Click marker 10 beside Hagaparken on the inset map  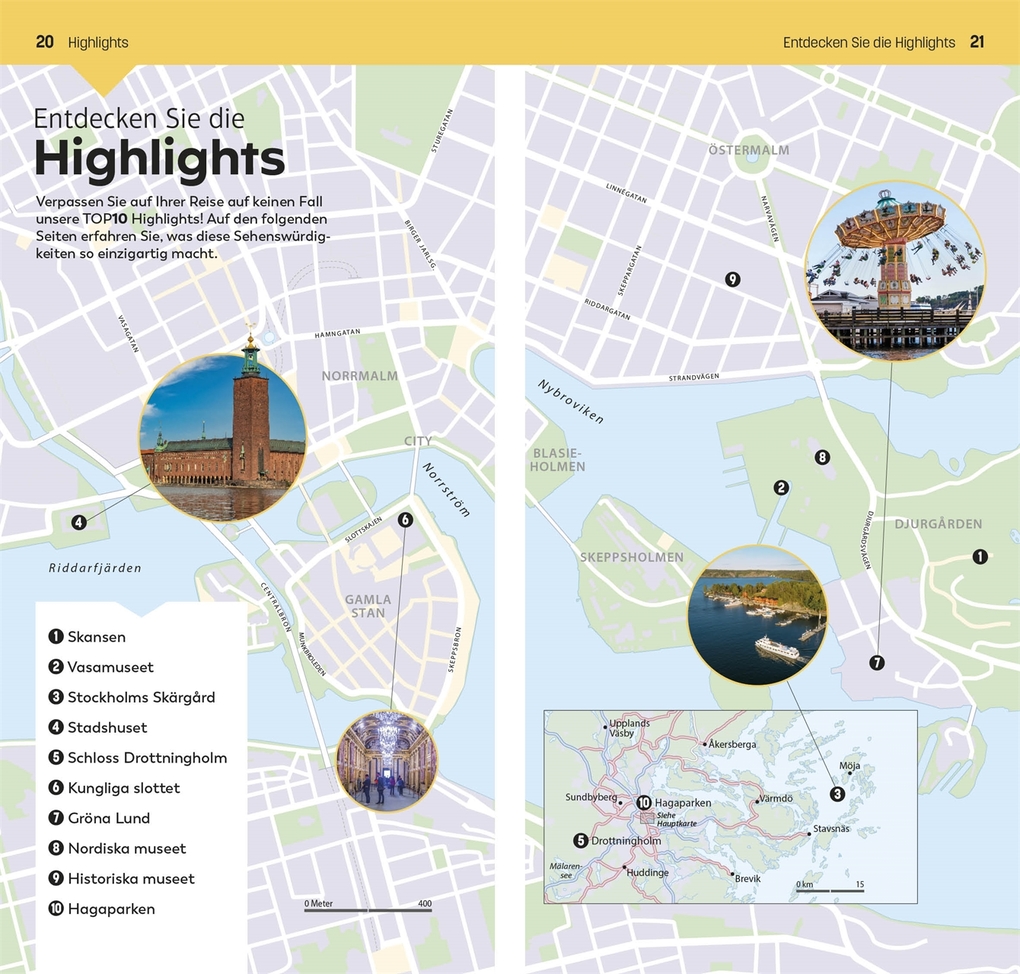tap(643, 802)
